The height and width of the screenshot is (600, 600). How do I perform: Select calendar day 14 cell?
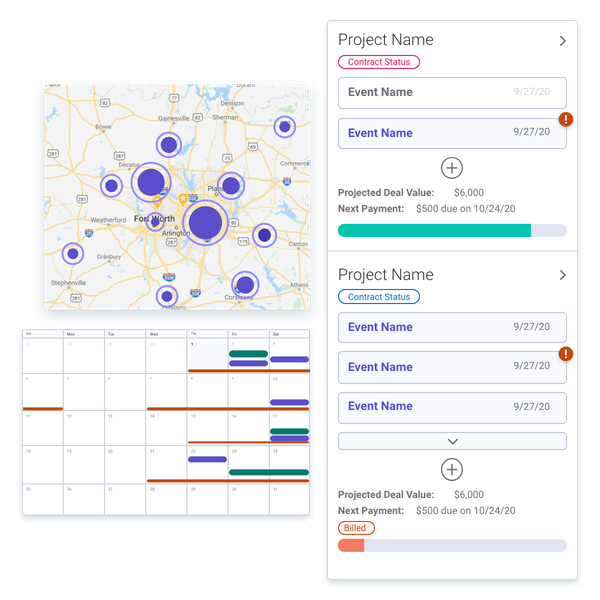coord(166,427)
